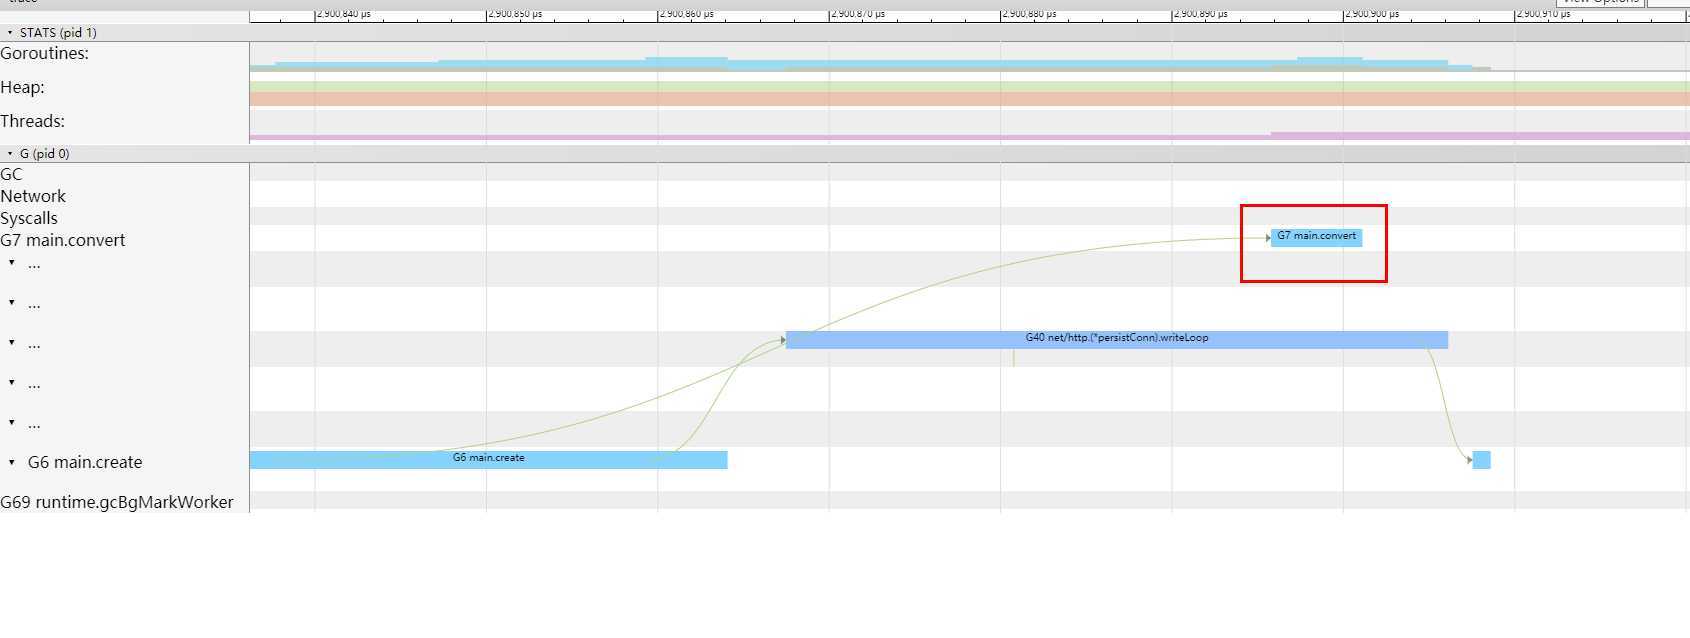Screen dimensions: 1690x638
Task: Click the 2,900,880 µs ruler mark
Action: point(1030,14)
